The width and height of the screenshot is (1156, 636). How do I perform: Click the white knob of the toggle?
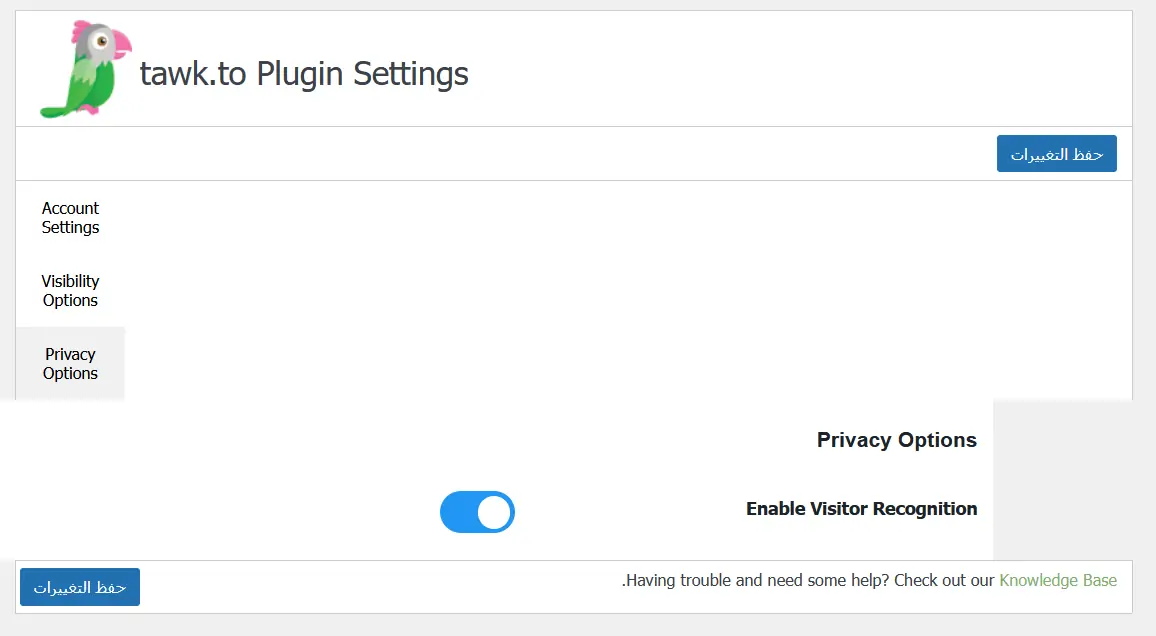coord(494,512)
